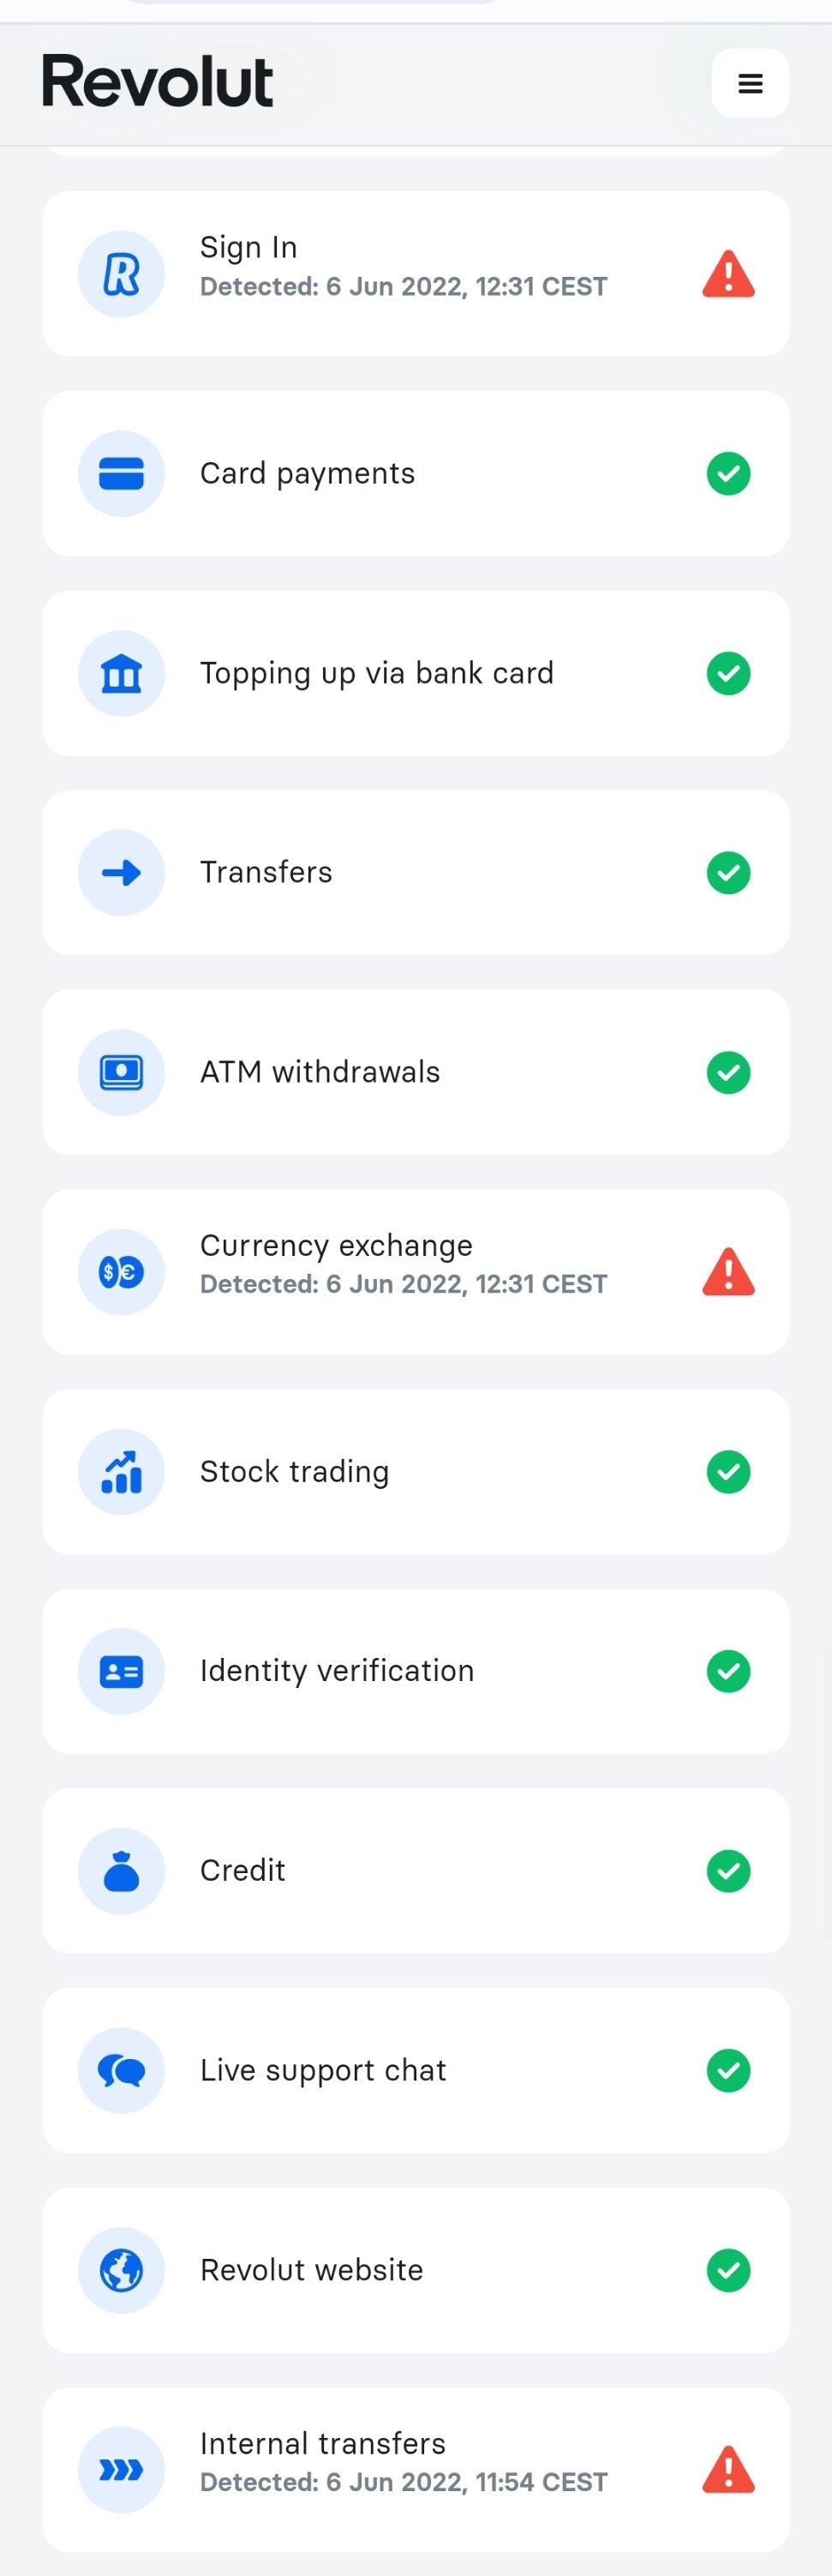Click the Revolut logo

coord(157,82)
